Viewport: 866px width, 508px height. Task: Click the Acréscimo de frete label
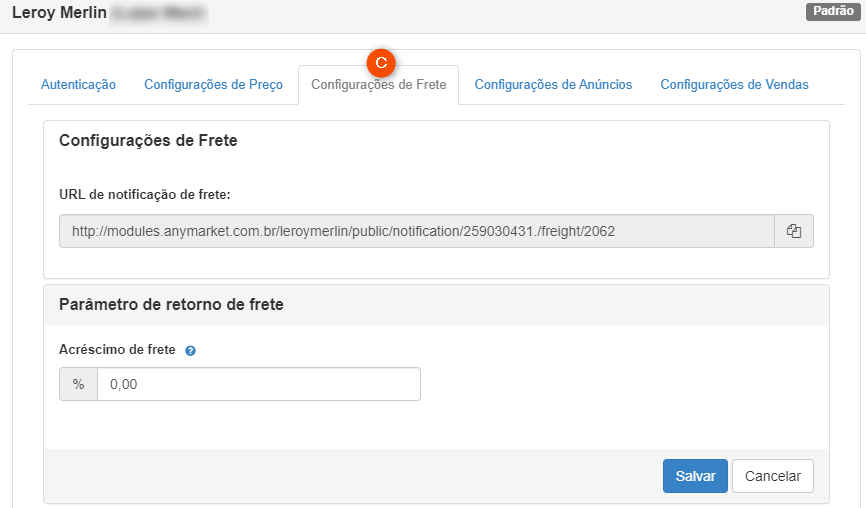pos(117,350)
